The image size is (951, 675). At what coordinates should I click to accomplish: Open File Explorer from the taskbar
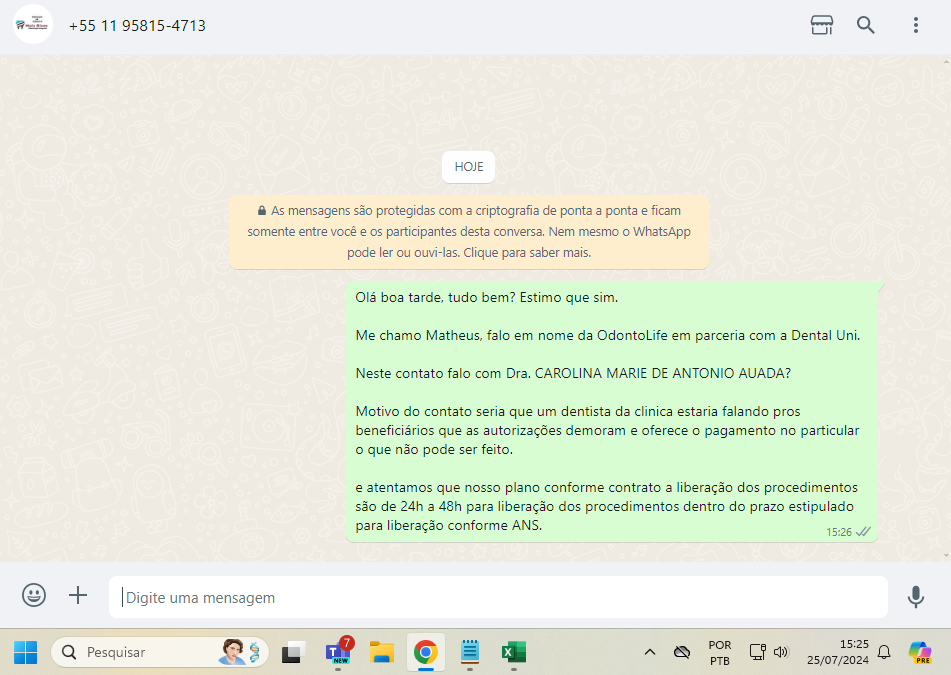(x=381, y=653)
